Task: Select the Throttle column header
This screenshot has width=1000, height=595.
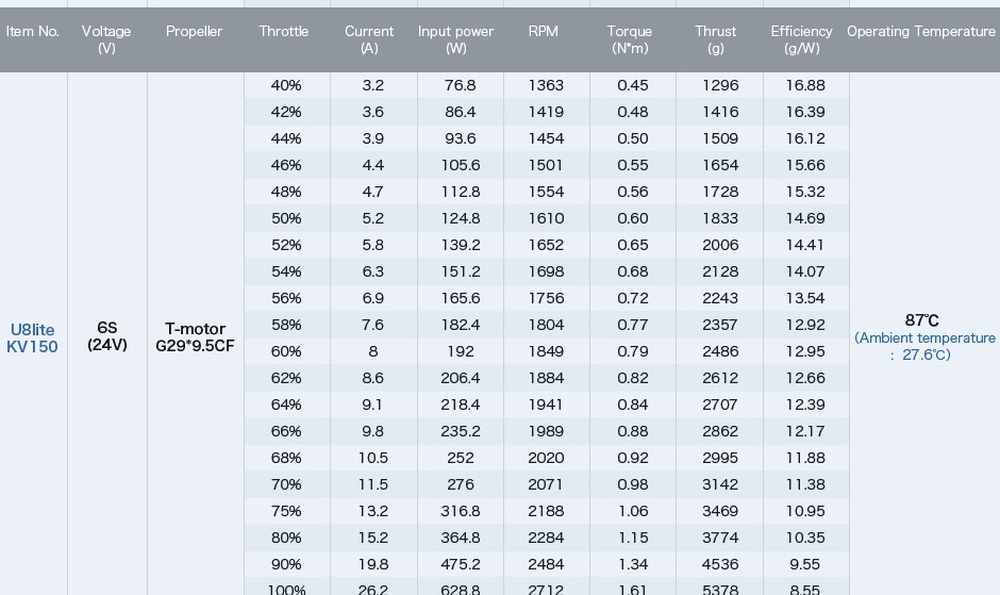Action: coord(284,31)
